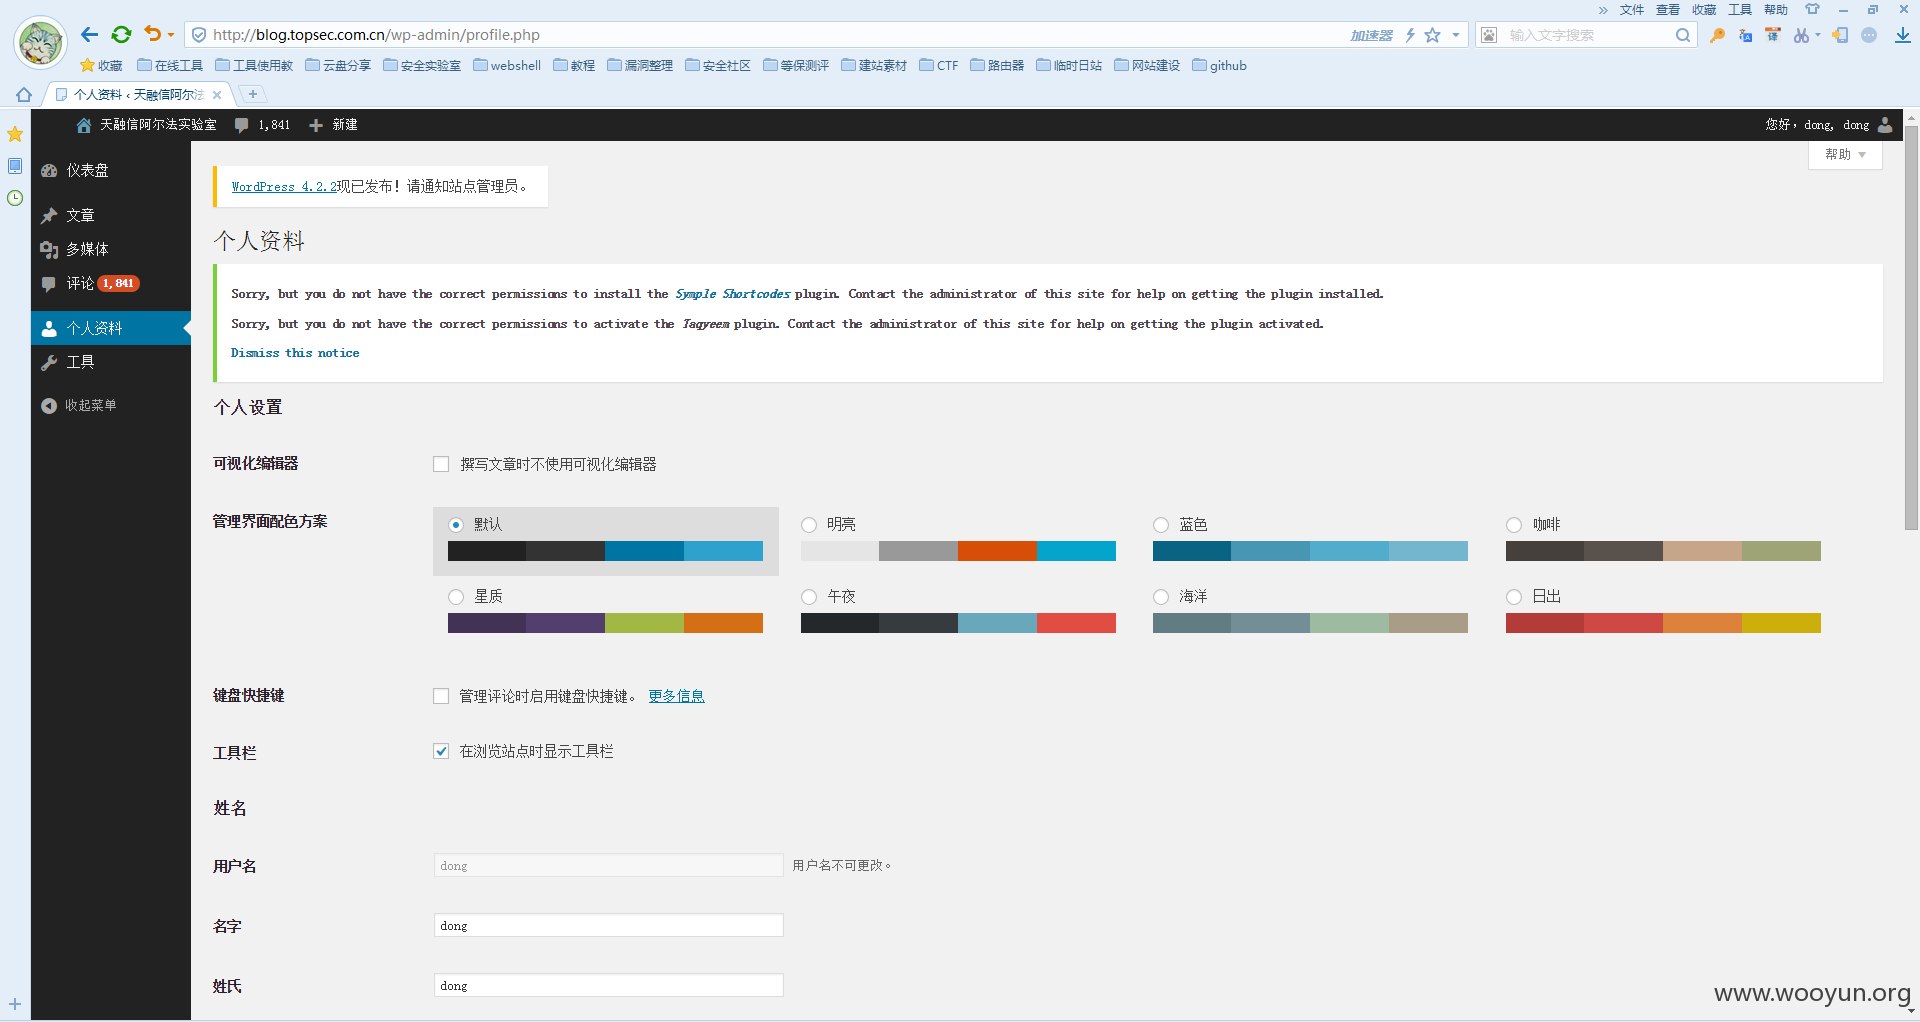The height and width of the screenshot is (1022, 1920).
Task: Click the site security shield icon
Action: [x=199, y=35]
